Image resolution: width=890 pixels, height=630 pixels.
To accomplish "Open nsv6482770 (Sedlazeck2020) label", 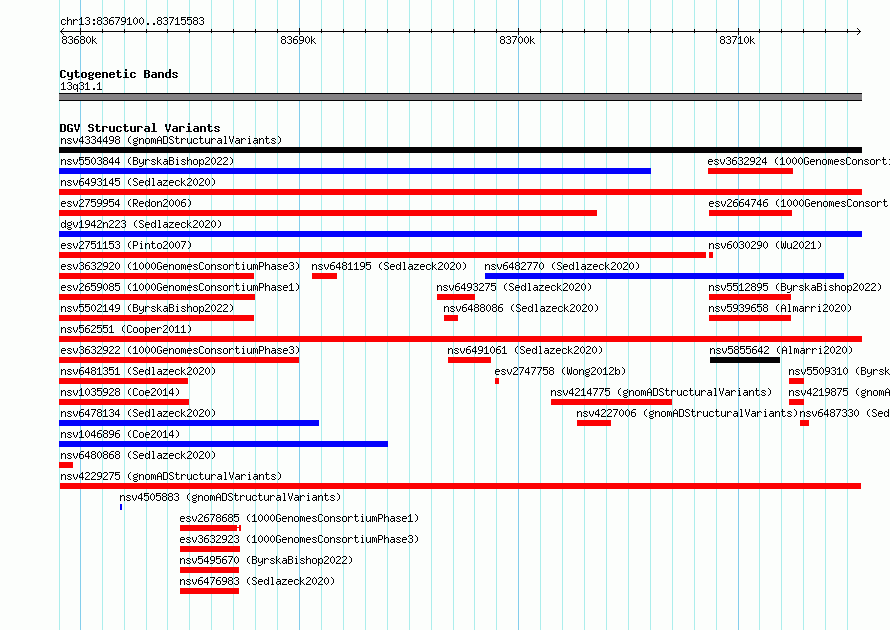I will pos(562,266).
